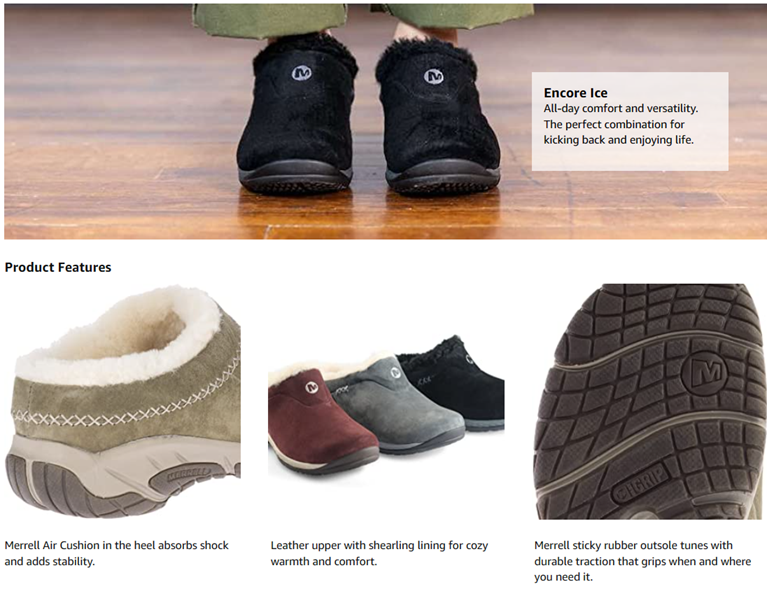The width and height of the screenshot is (767, 589).
Task: Click the sticky rubber outsole caption
Action: (x=642, y=561)
